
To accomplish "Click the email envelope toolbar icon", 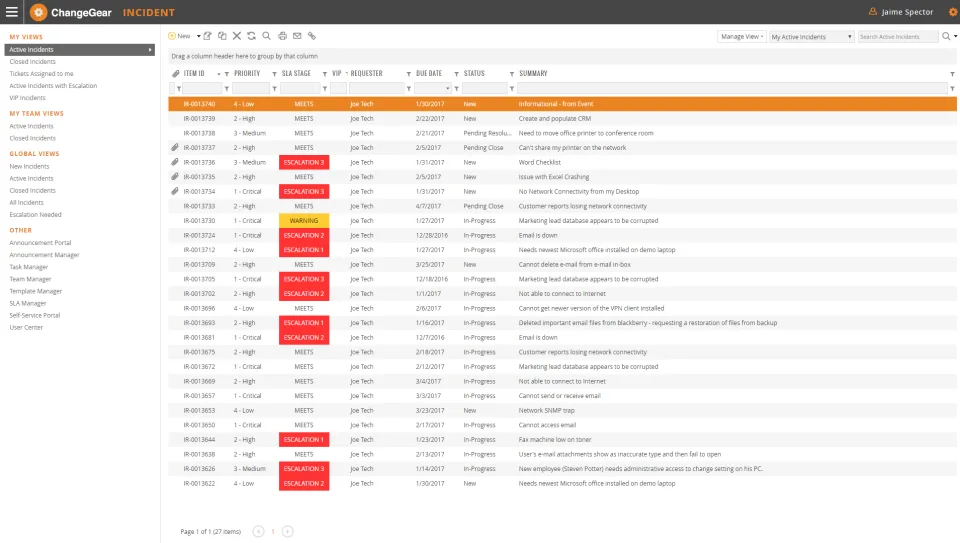I will tap(297, 36).
